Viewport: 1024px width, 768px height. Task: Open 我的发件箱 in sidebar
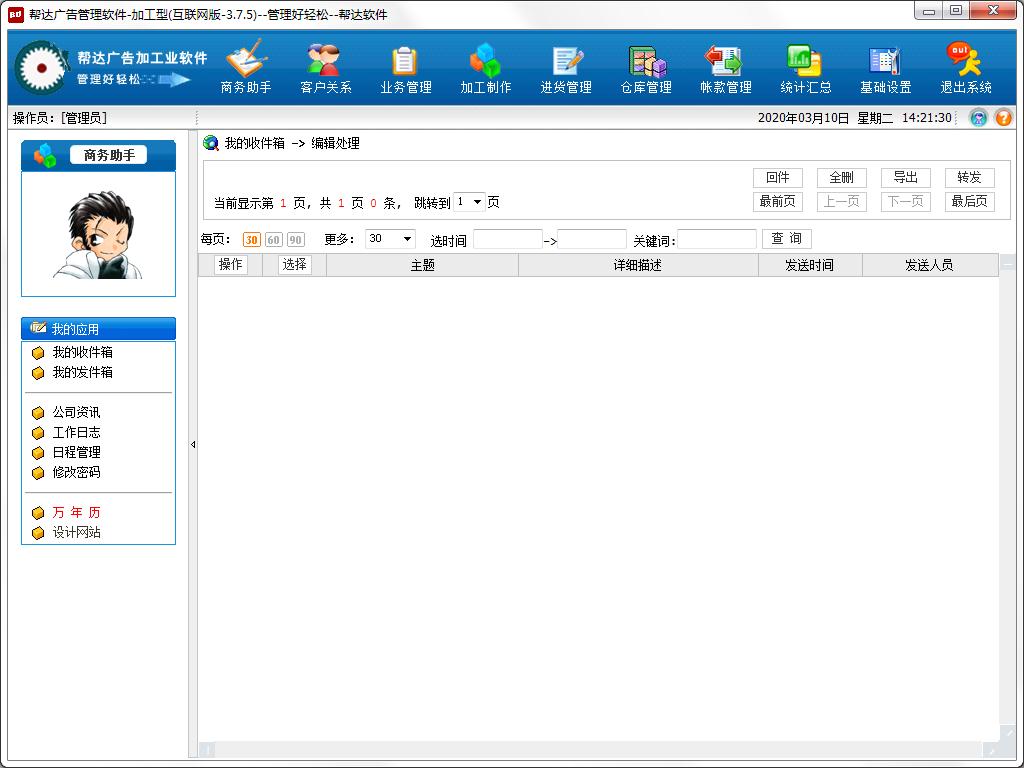click(82, 372)
